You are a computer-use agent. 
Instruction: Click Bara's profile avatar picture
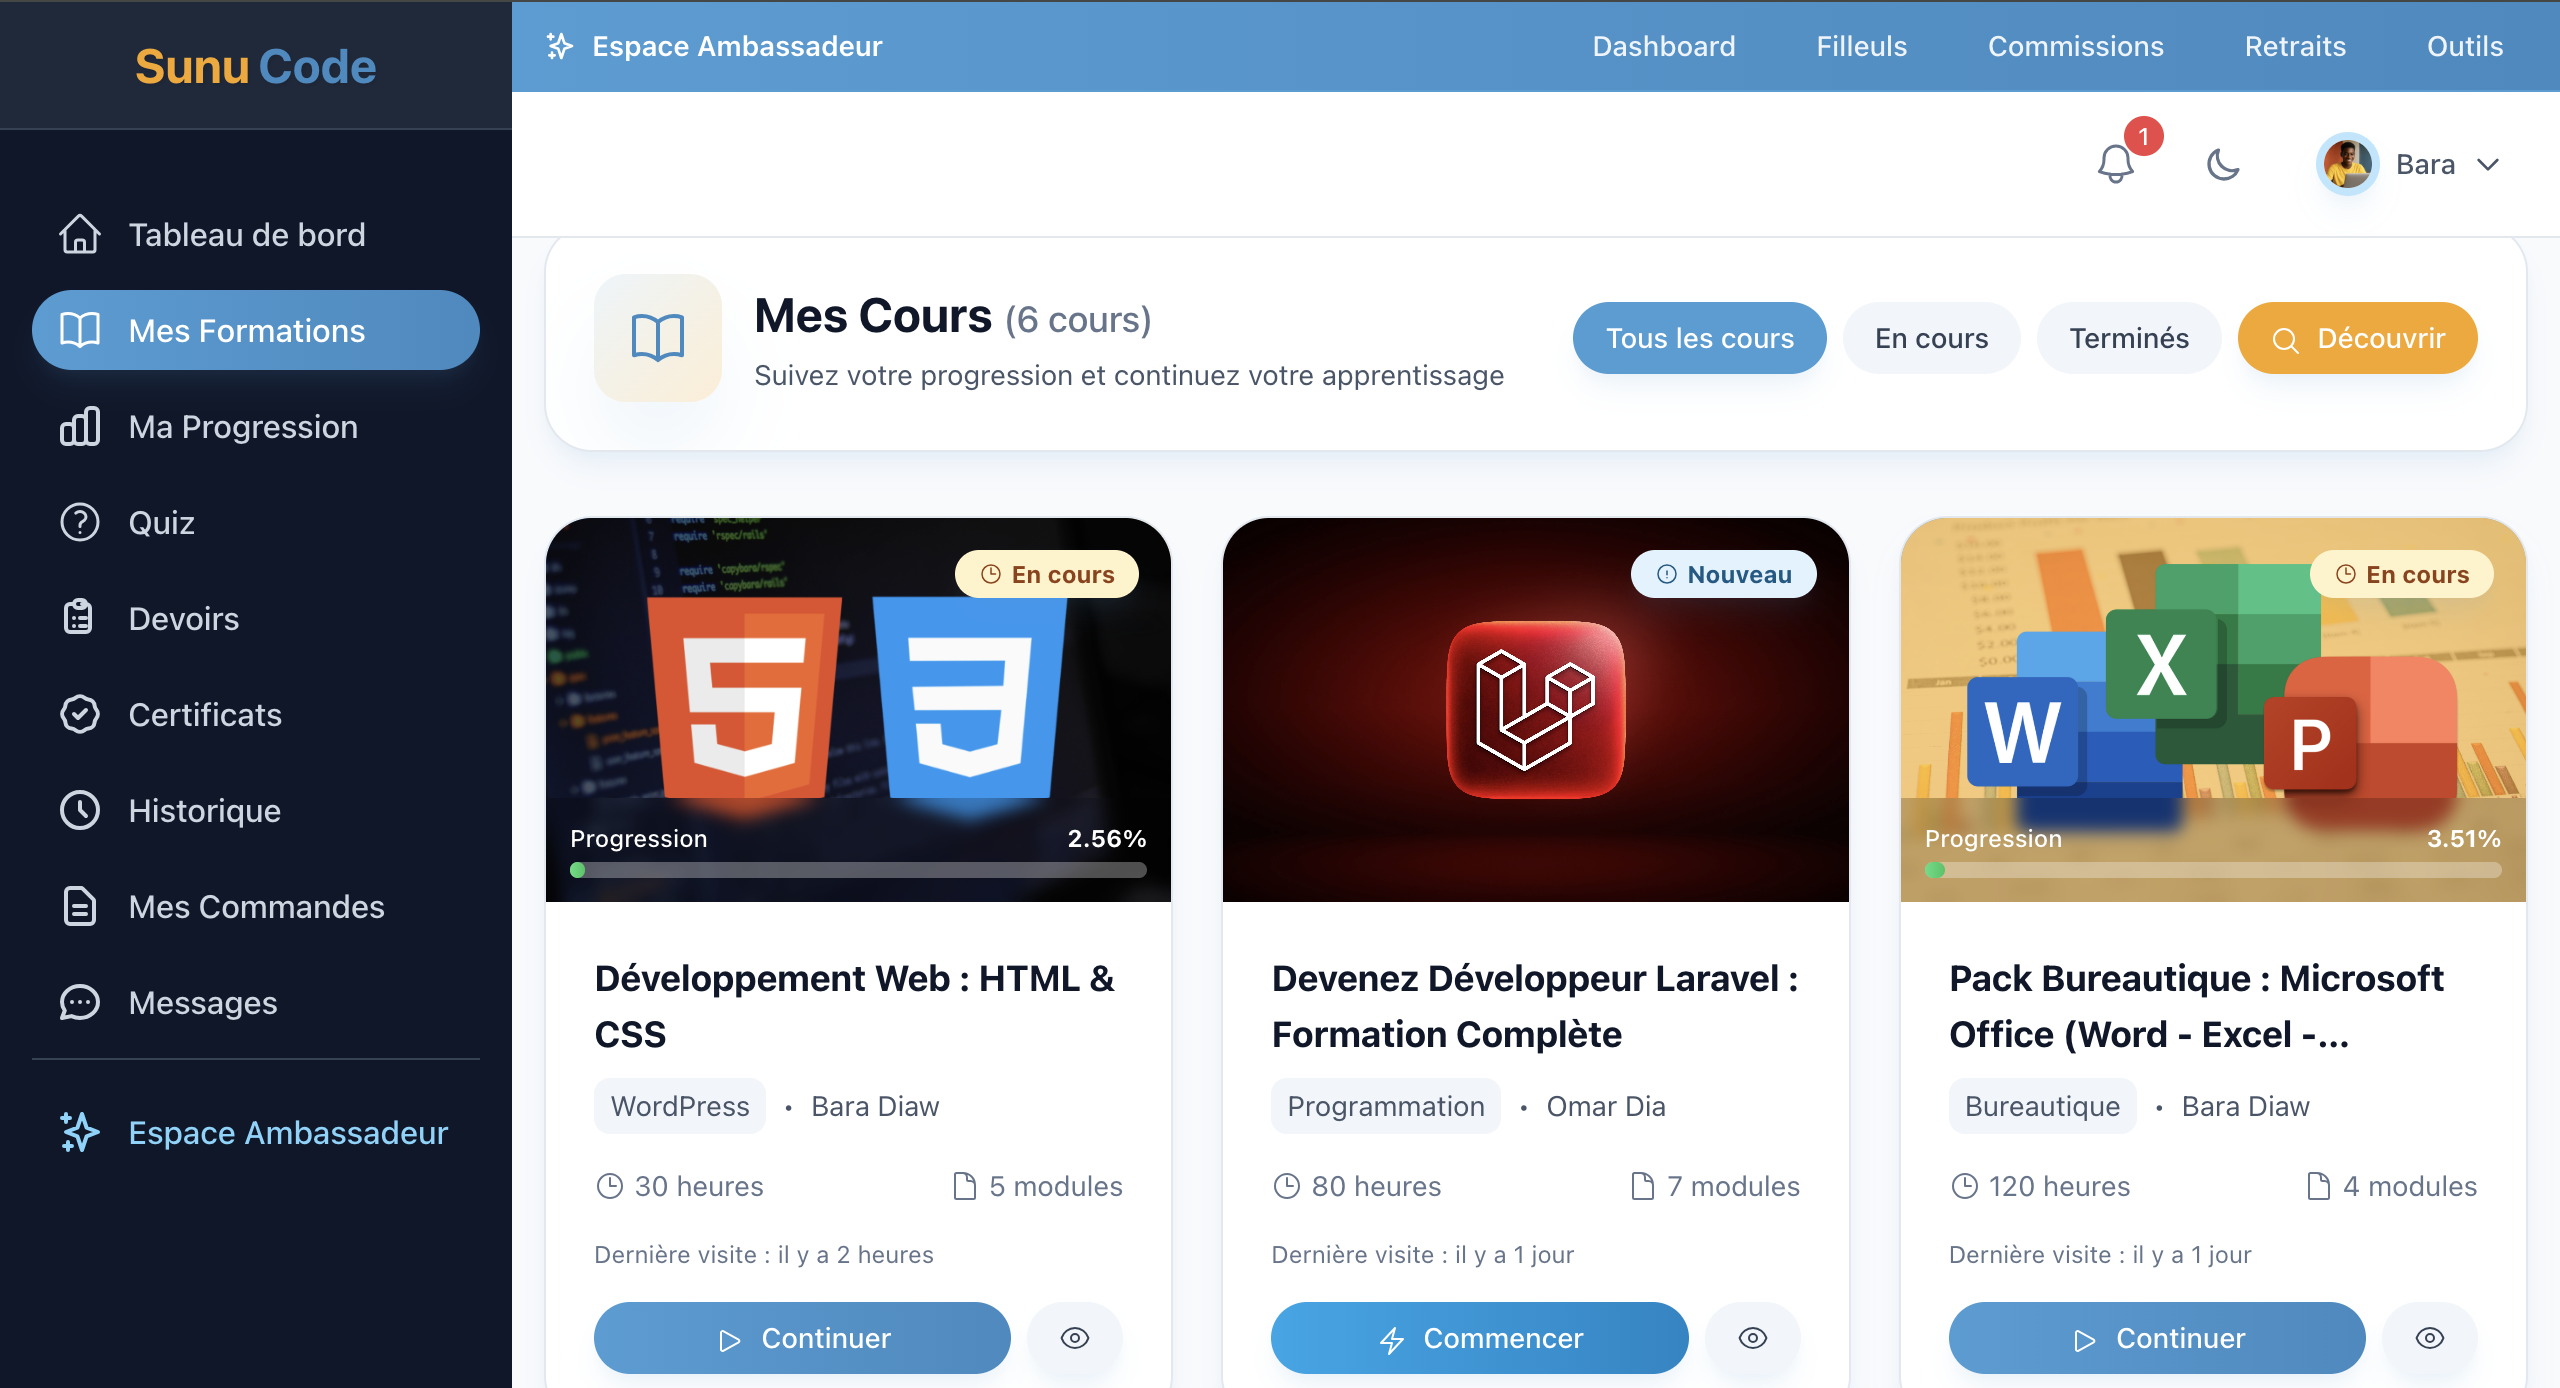[x=2346, y=164]
